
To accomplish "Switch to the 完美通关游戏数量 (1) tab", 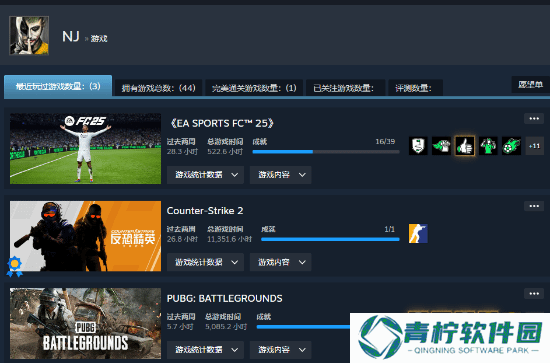I will click(254, 88).
